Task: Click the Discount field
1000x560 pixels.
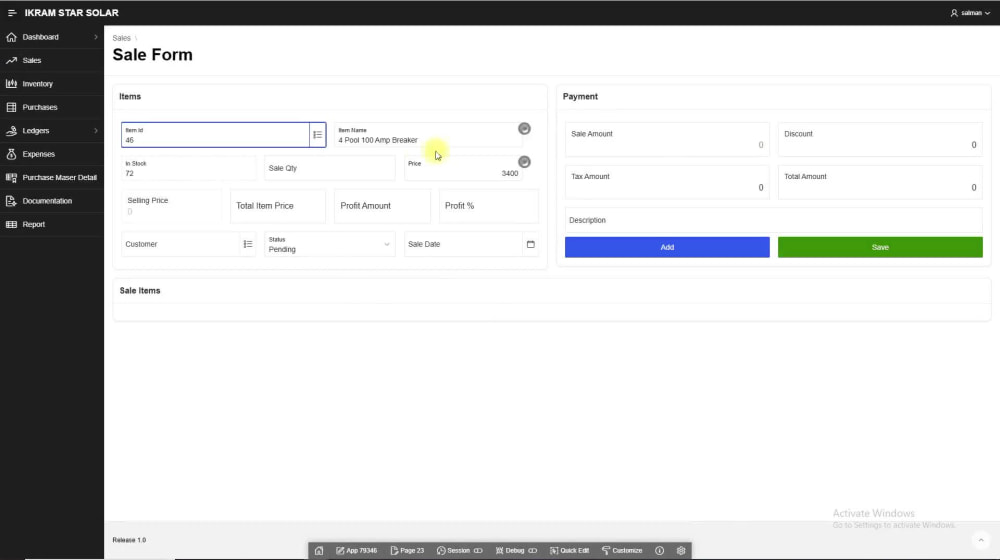Action: pos(880,140)
